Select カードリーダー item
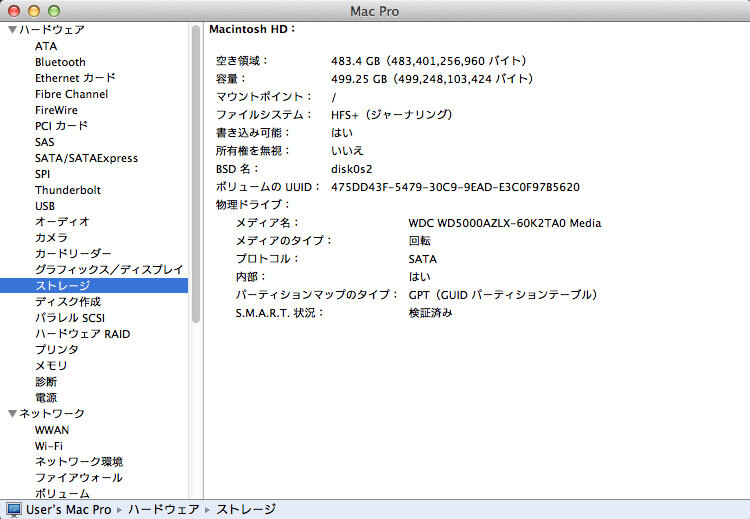750x519 pixels. click(73, 254)
